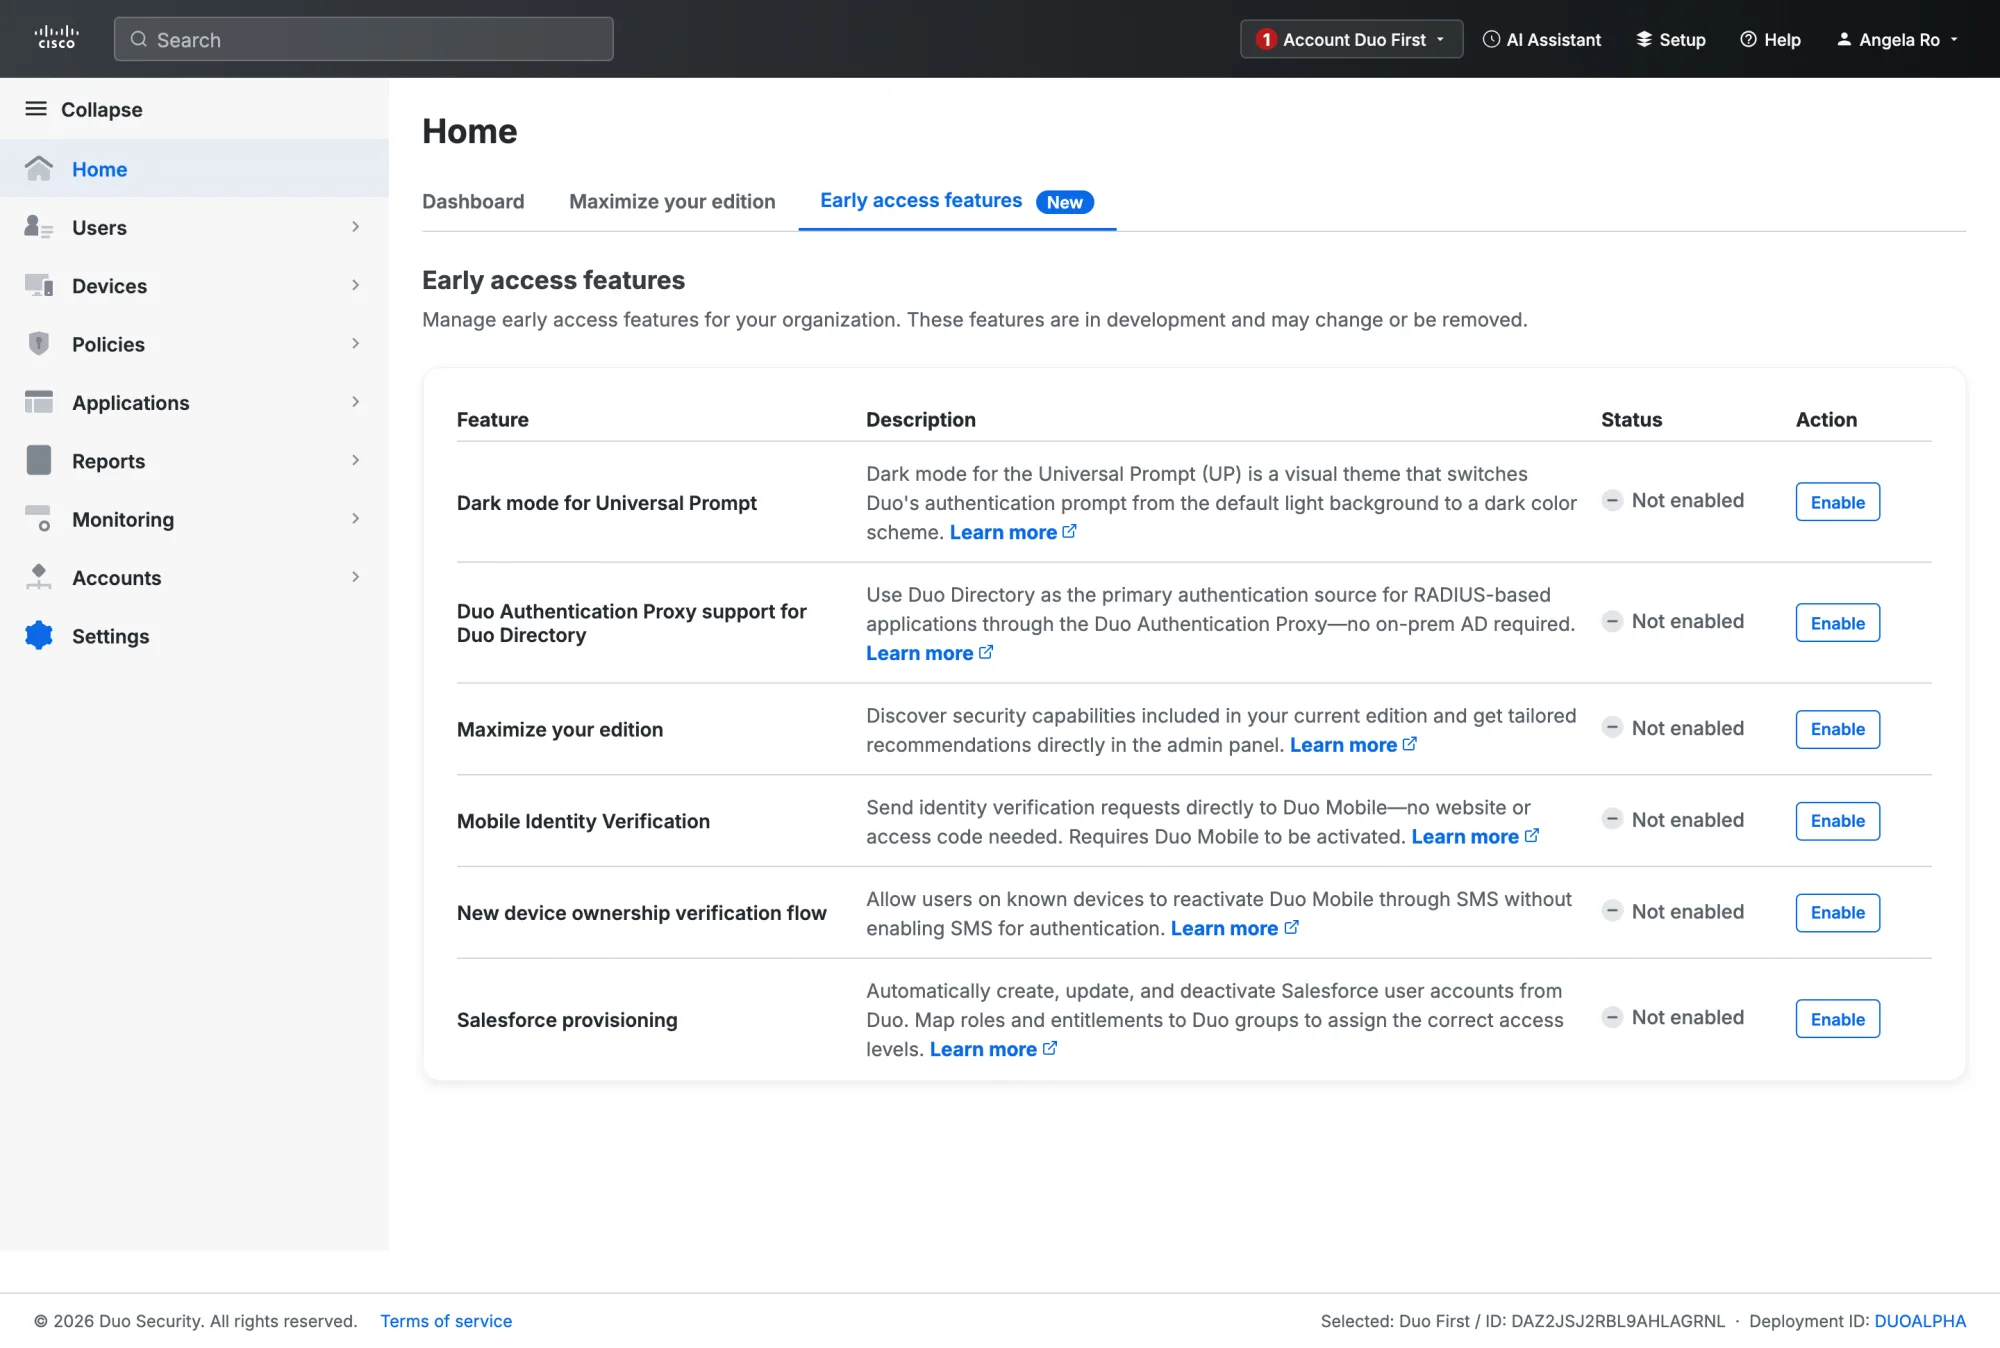Click the Settings gear icon

coord(39,635)
